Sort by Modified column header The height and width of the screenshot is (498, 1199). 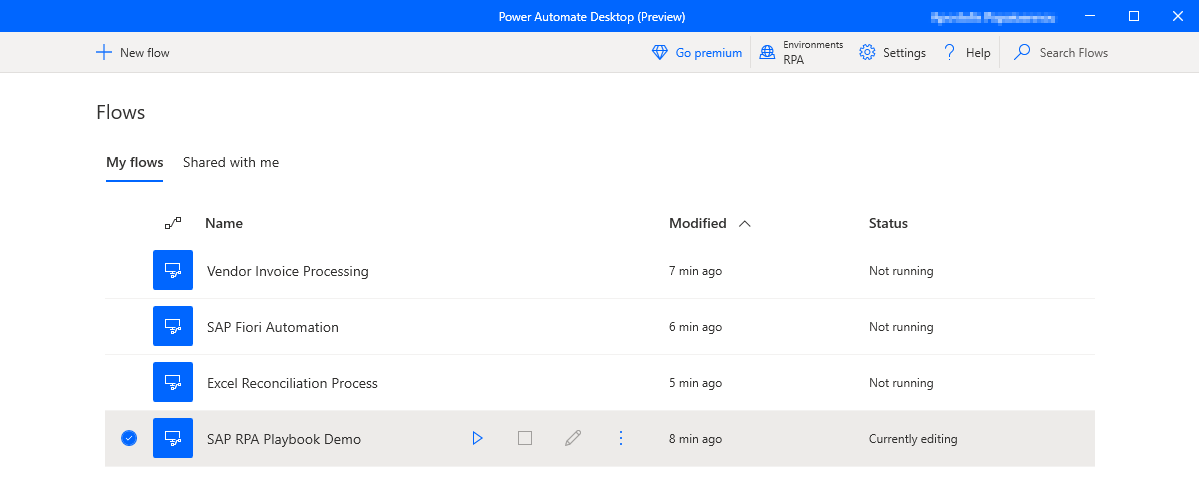click(x=697, y=223)
